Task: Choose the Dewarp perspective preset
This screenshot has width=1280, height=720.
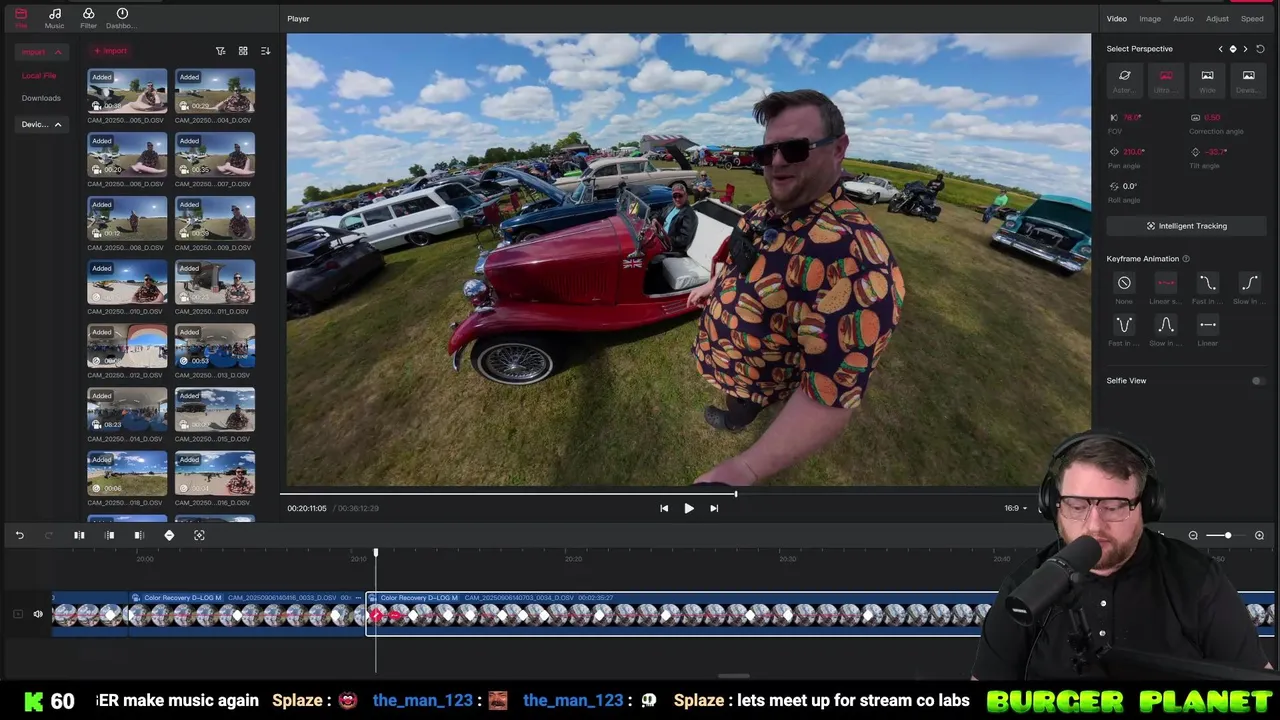Action: point(1248,79)
